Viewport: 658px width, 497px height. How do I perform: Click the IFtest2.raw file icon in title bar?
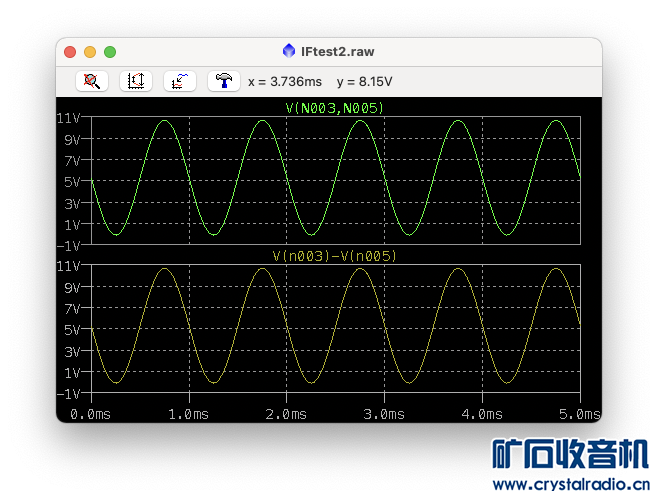pos(289,51)
